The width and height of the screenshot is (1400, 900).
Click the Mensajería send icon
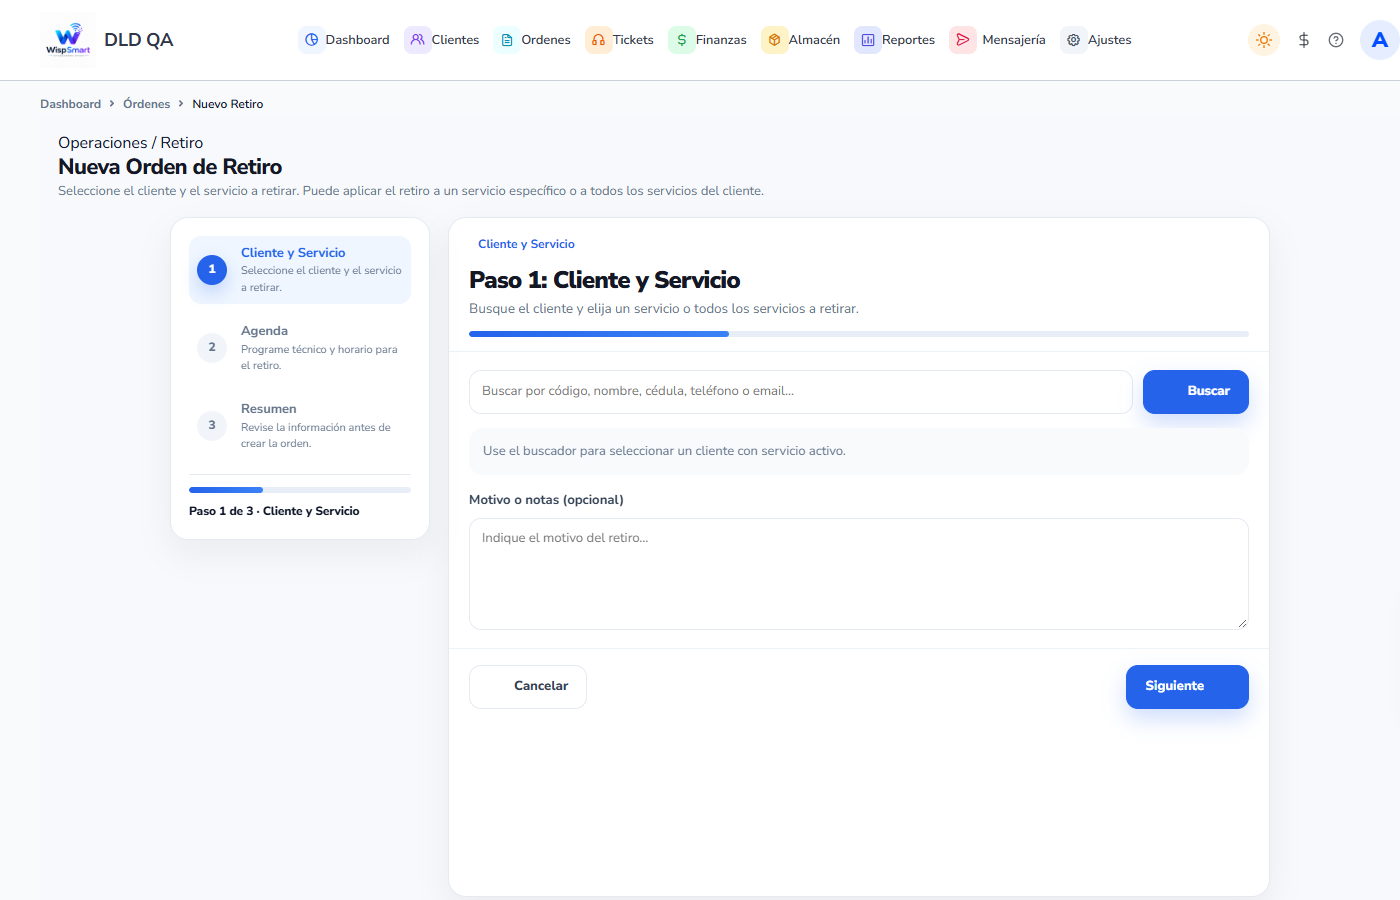coord(963,40)
